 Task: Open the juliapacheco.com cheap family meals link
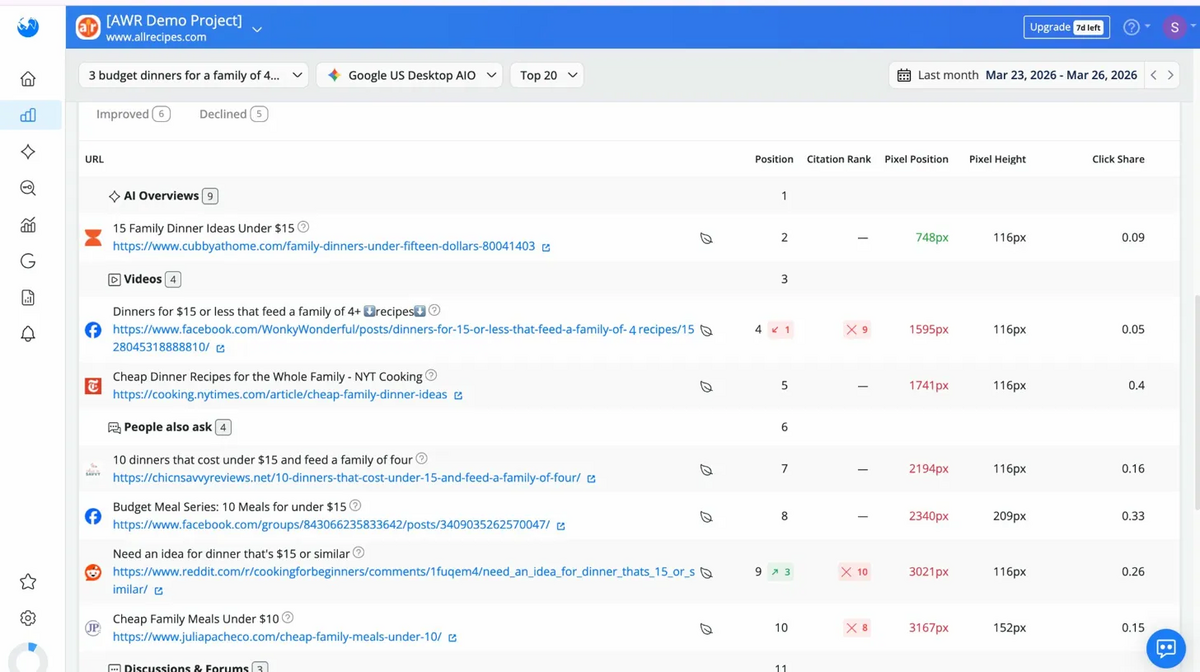coord(277,637)
